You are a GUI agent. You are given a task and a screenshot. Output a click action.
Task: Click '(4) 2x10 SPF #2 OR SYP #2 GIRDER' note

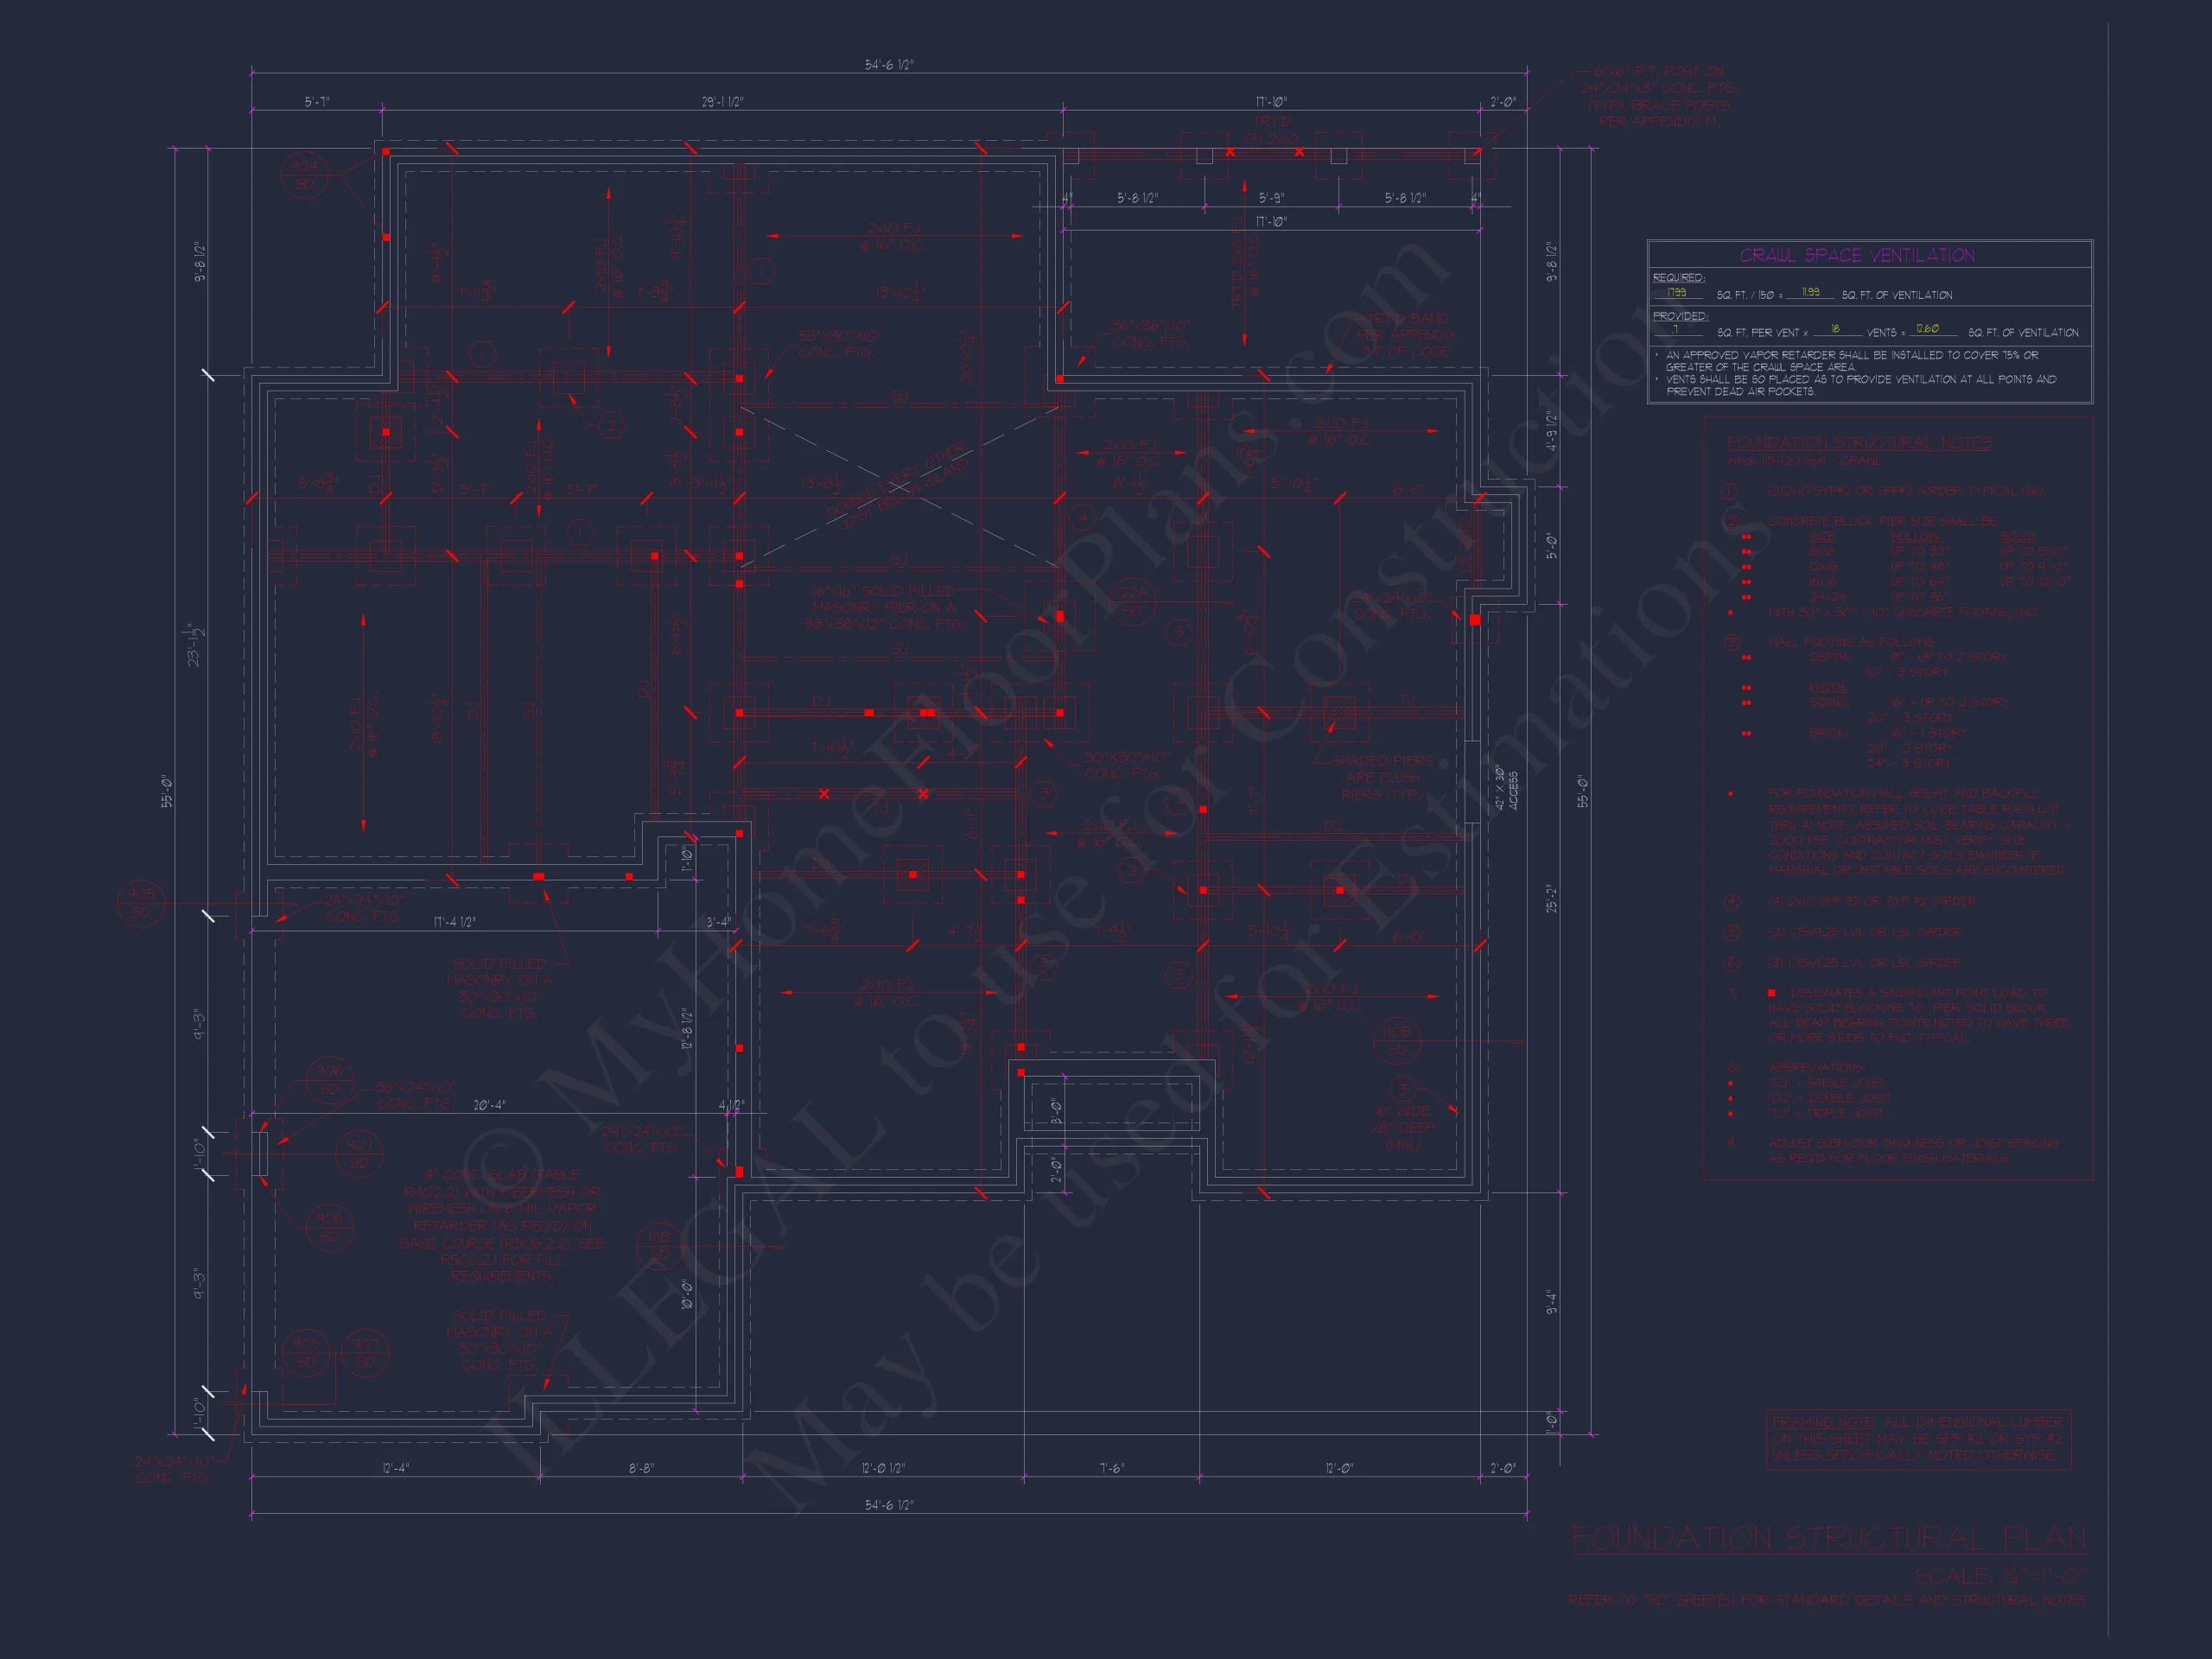[x=1872, y=901]
